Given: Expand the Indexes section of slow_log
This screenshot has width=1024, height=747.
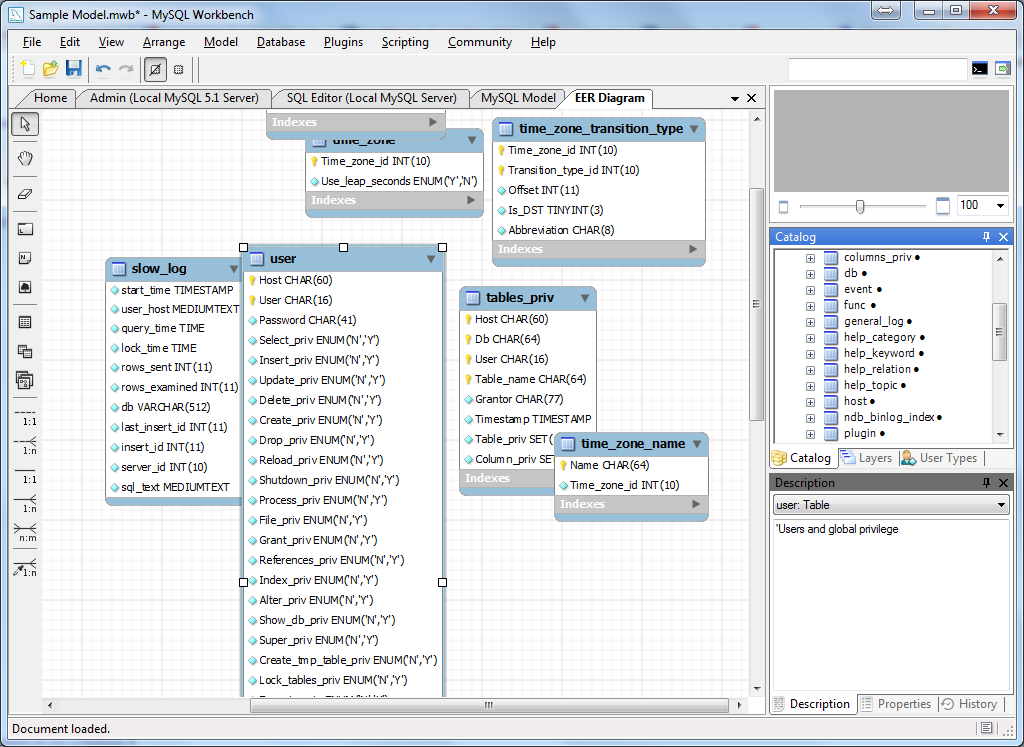Looking at the screenshot, I should (x=173, y=499).
